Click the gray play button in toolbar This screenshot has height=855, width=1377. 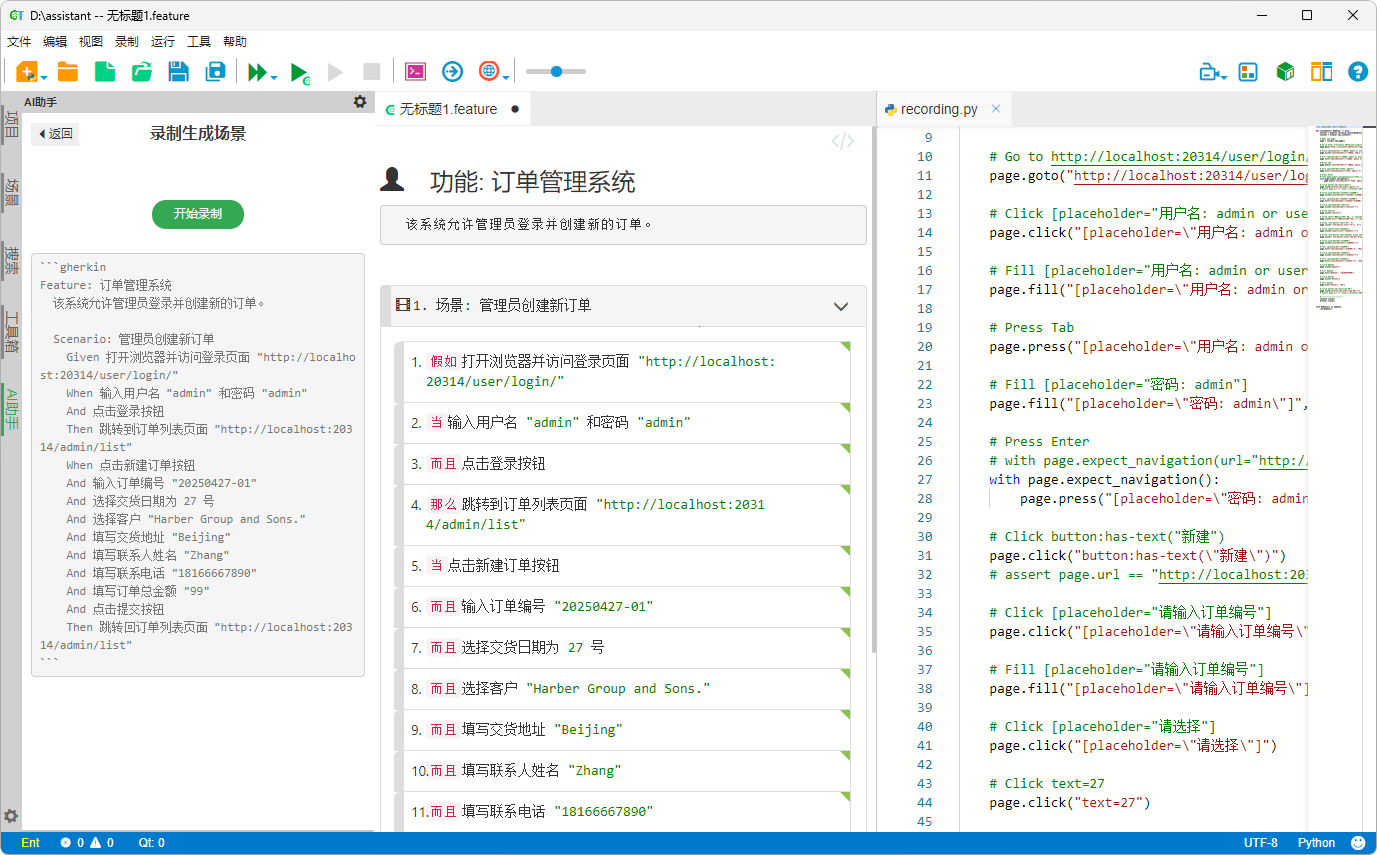[x=335, y=72]
